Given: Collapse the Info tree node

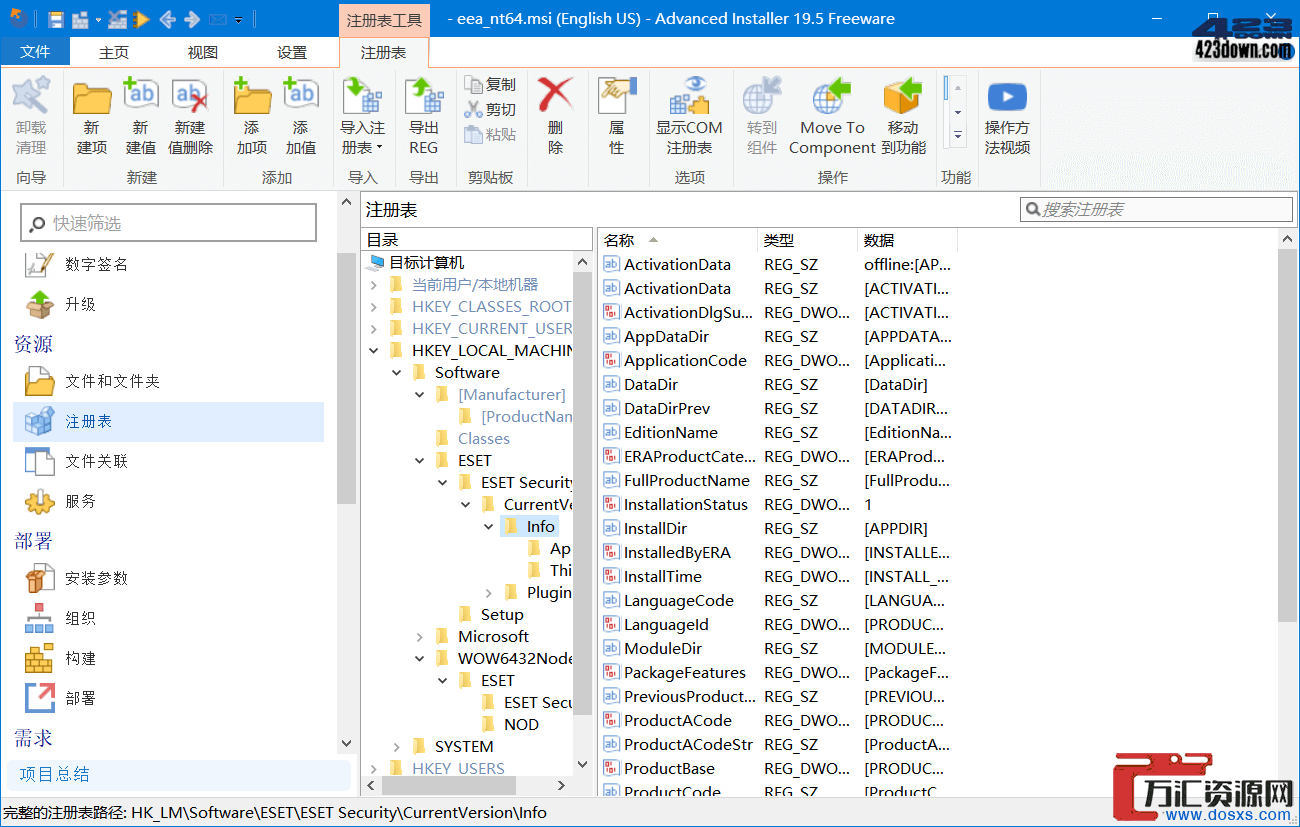Looking at the screenshot, I should pos(489,527).
